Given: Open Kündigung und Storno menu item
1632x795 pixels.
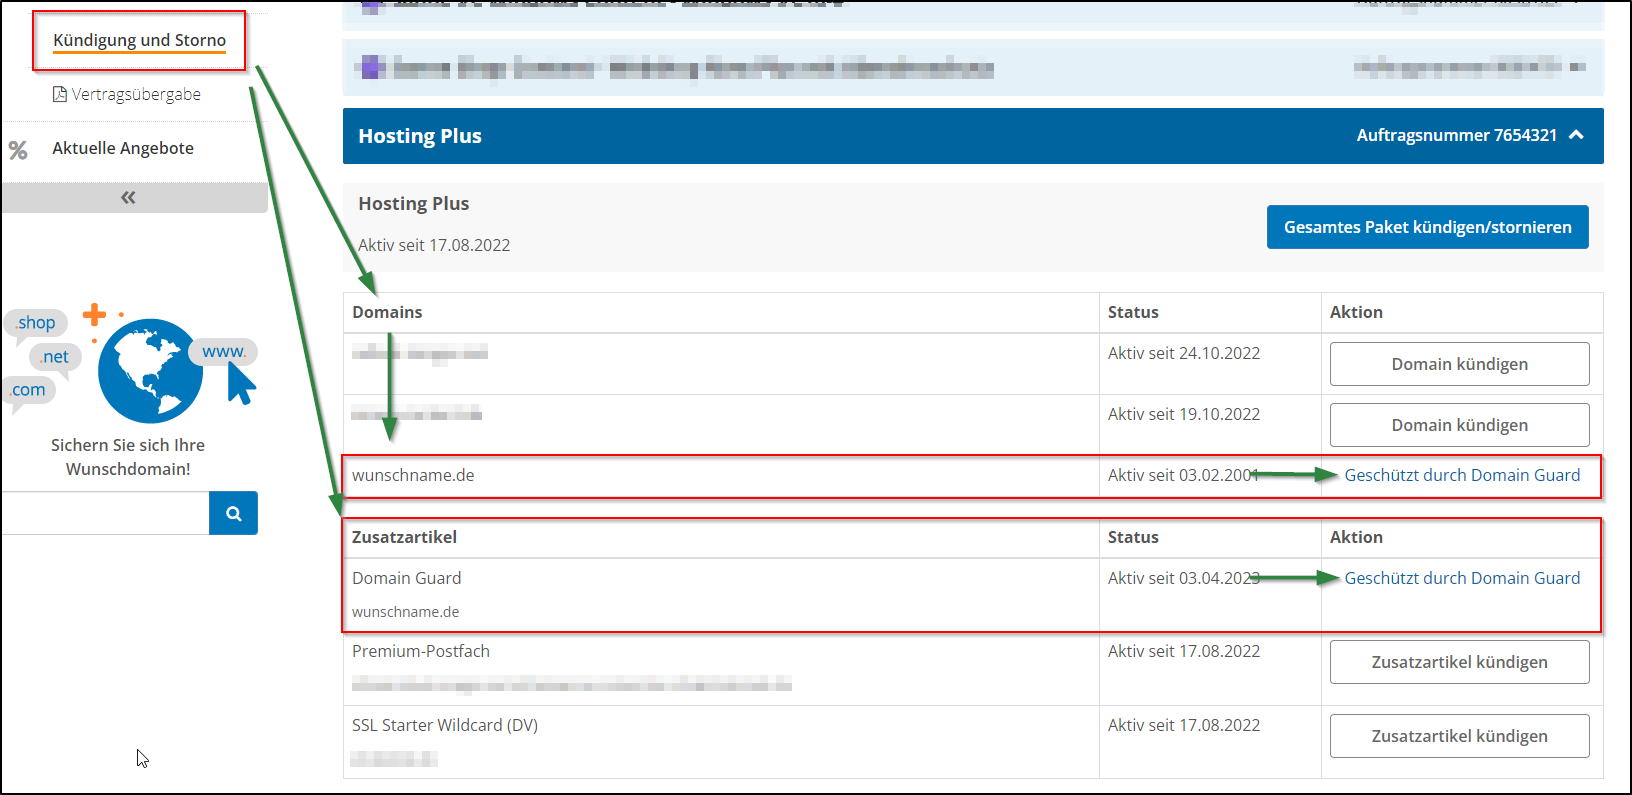Looking at the screenshot, I should pyautogui.click(x=139, y=40).
